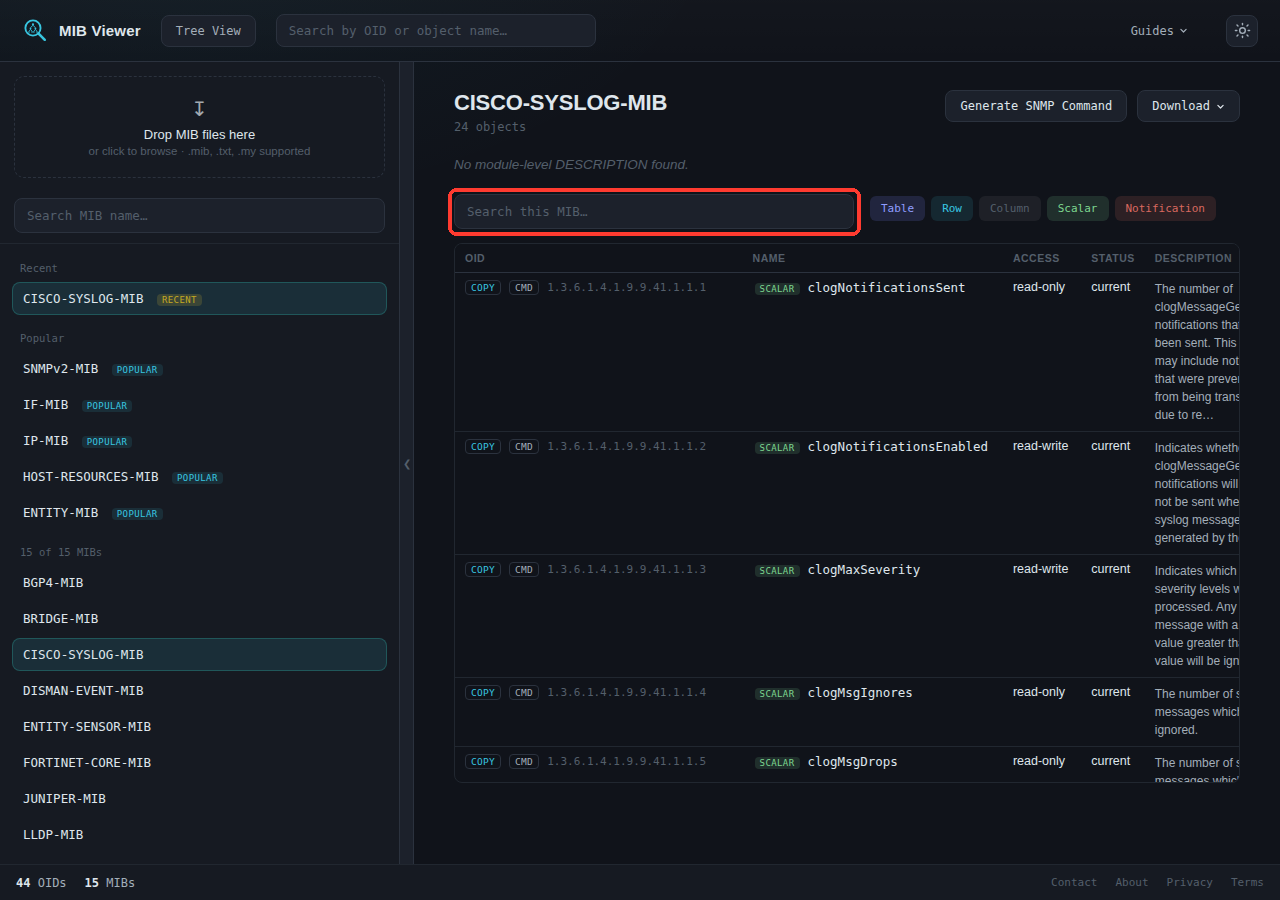Click CMD for clogNotificationsSent
The width and height of the screenshot is (1280, 900).
click(524, 288)
